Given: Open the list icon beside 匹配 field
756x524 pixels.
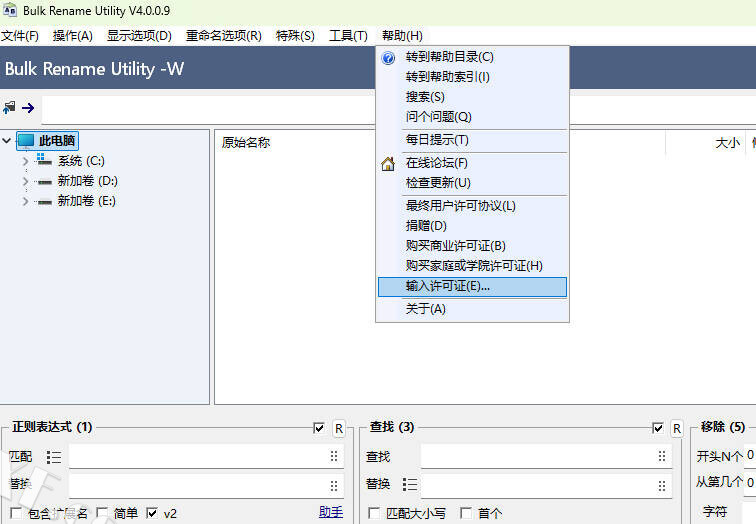Looking at the screenshot, I should [x=54, y=457].
